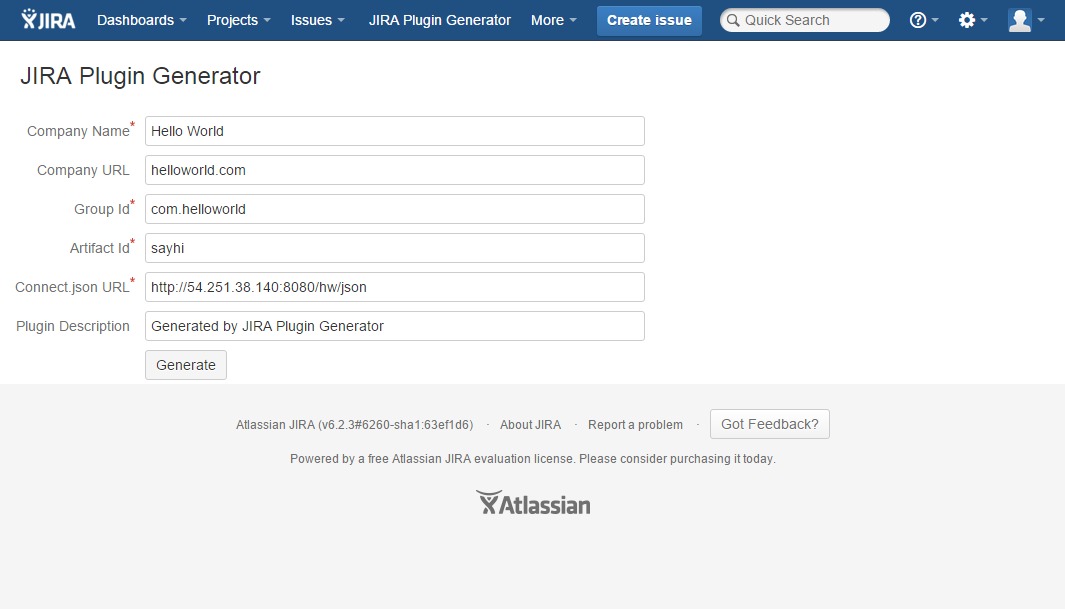Click the Group Id input field
The width and height of the screenshot is (1065, 609).
(x=395, y=209)
